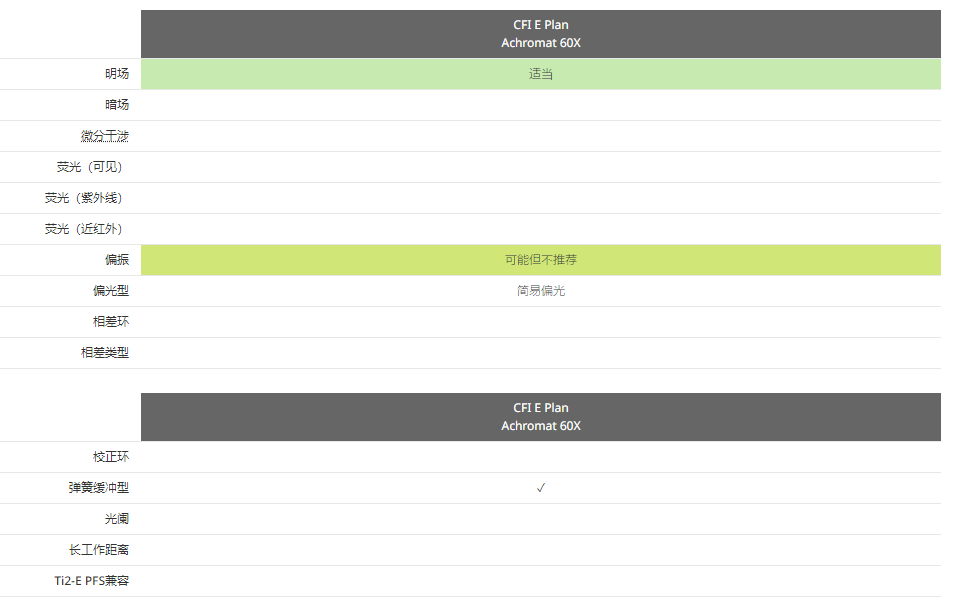
Task: Click the yellow-green 可能但不推荐 cell
Action: [x=541, y=260]
